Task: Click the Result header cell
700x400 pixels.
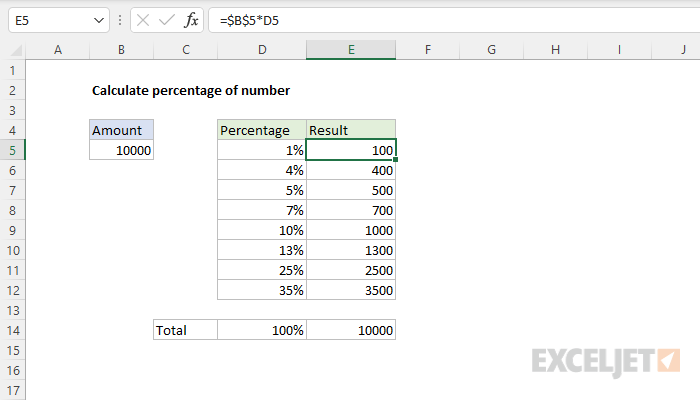Action: point(351,130)
